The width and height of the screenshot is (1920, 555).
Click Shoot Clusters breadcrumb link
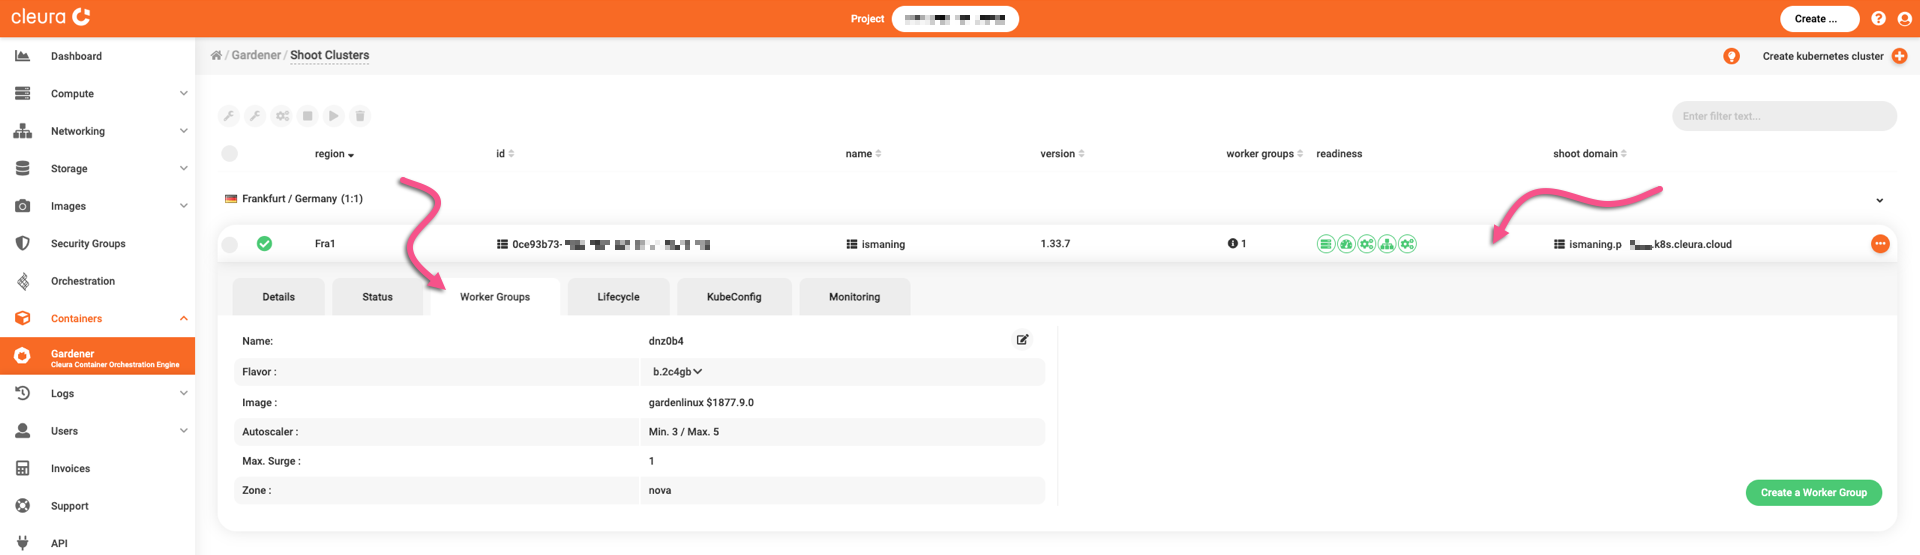tap(329, 55)
